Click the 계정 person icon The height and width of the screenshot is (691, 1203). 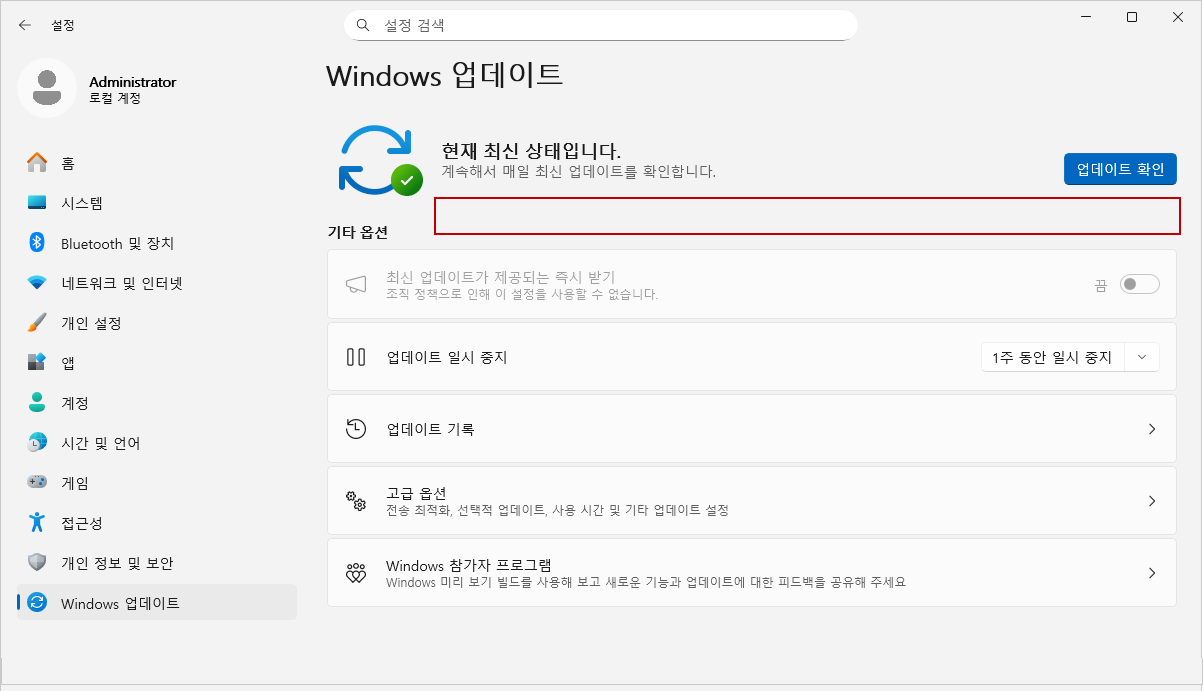click(37, 403)
